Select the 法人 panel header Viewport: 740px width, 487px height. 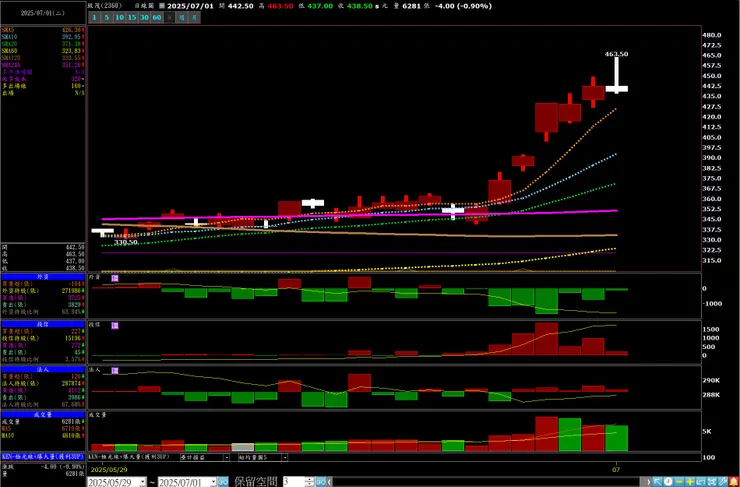43,370
